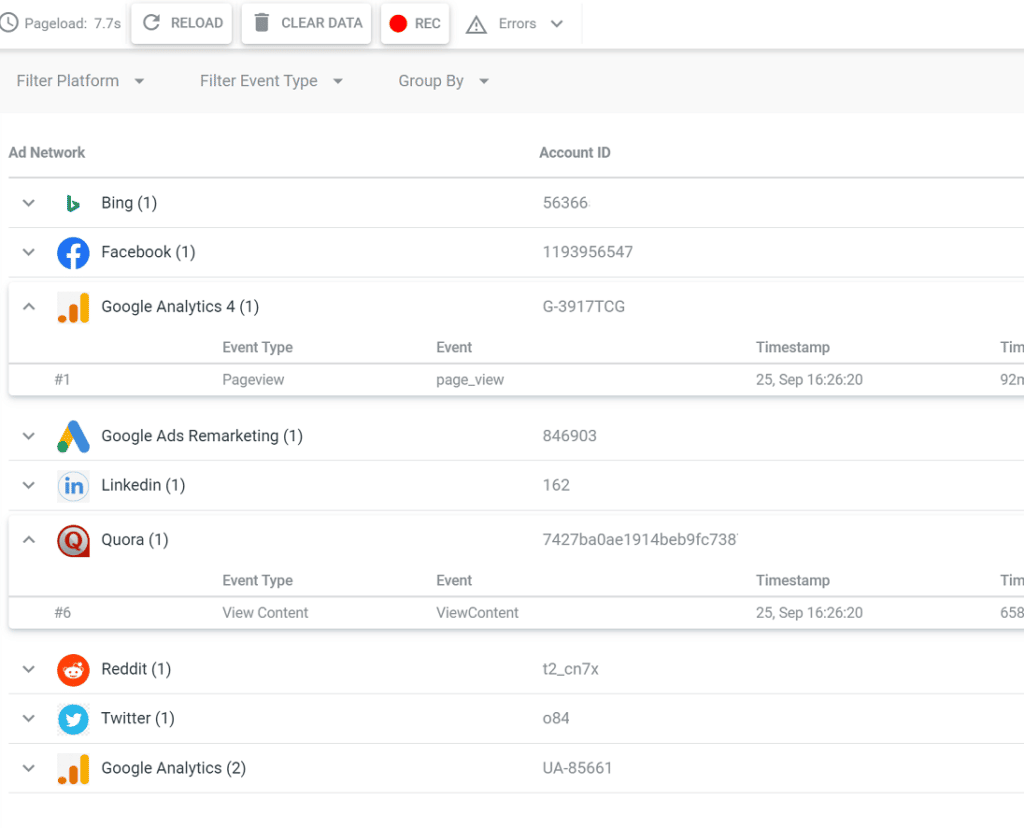Click Timestamp header under Quora
The height and width of the screenshot is (828, 1024).
click(793, 581)
